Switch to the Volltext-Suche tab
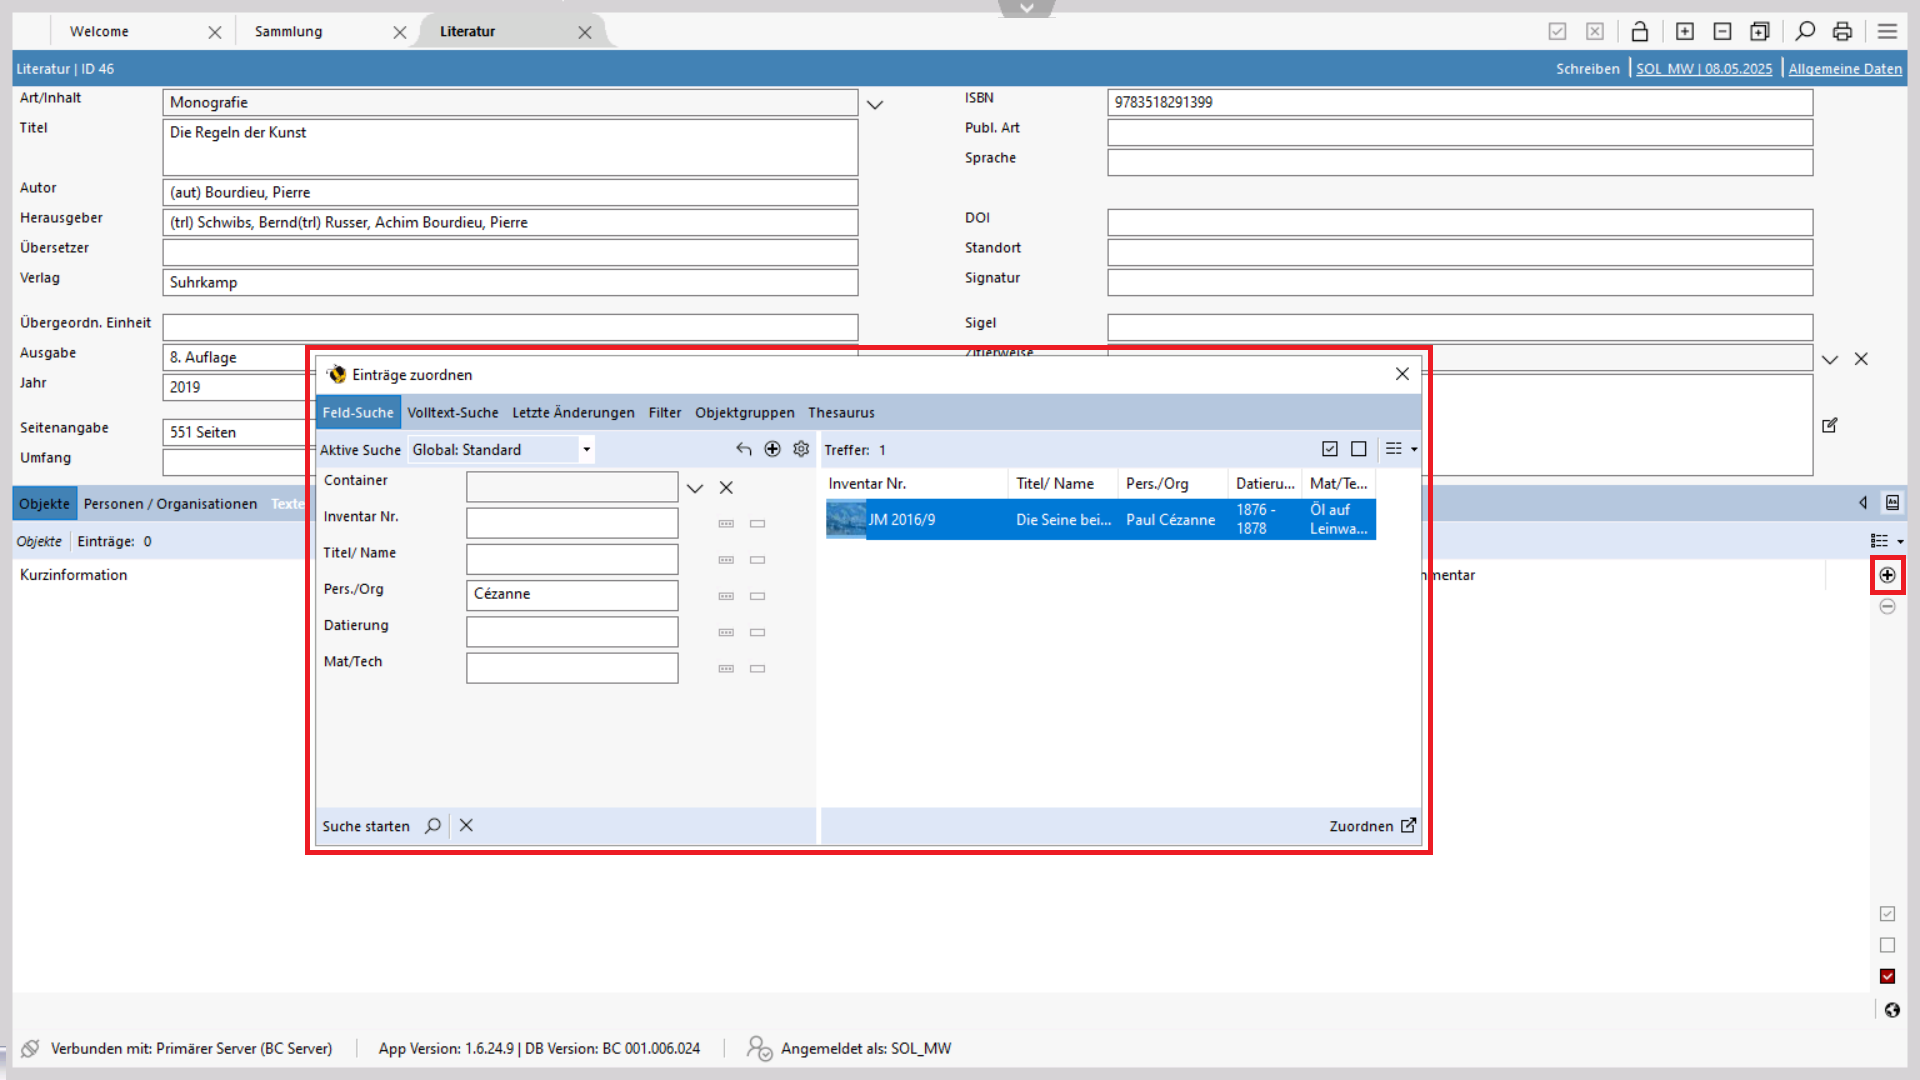This screenshot has width=1920, height=1080. coord(452,413)
